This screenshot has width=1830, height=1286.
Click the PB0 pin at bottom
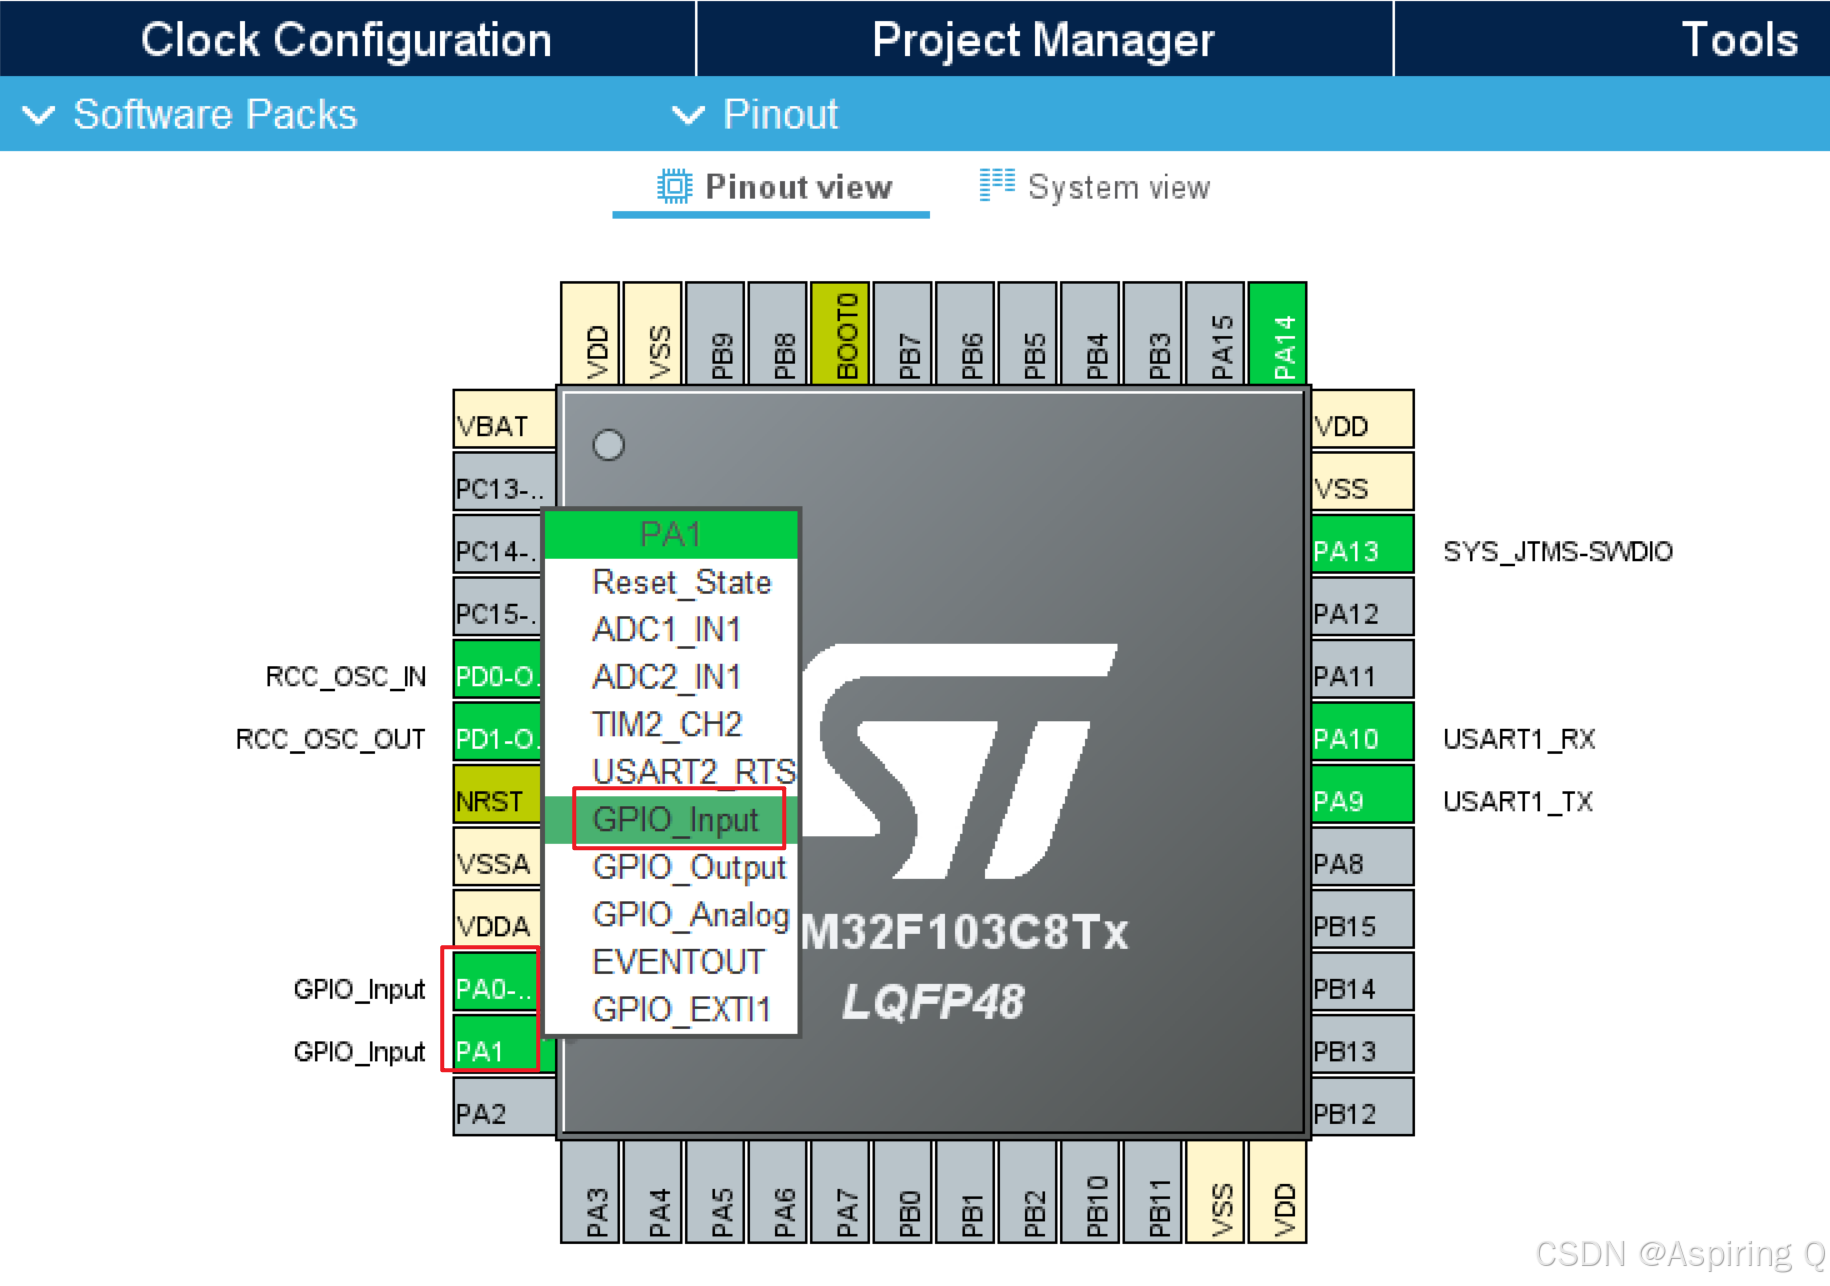(x=902, y=1191)
